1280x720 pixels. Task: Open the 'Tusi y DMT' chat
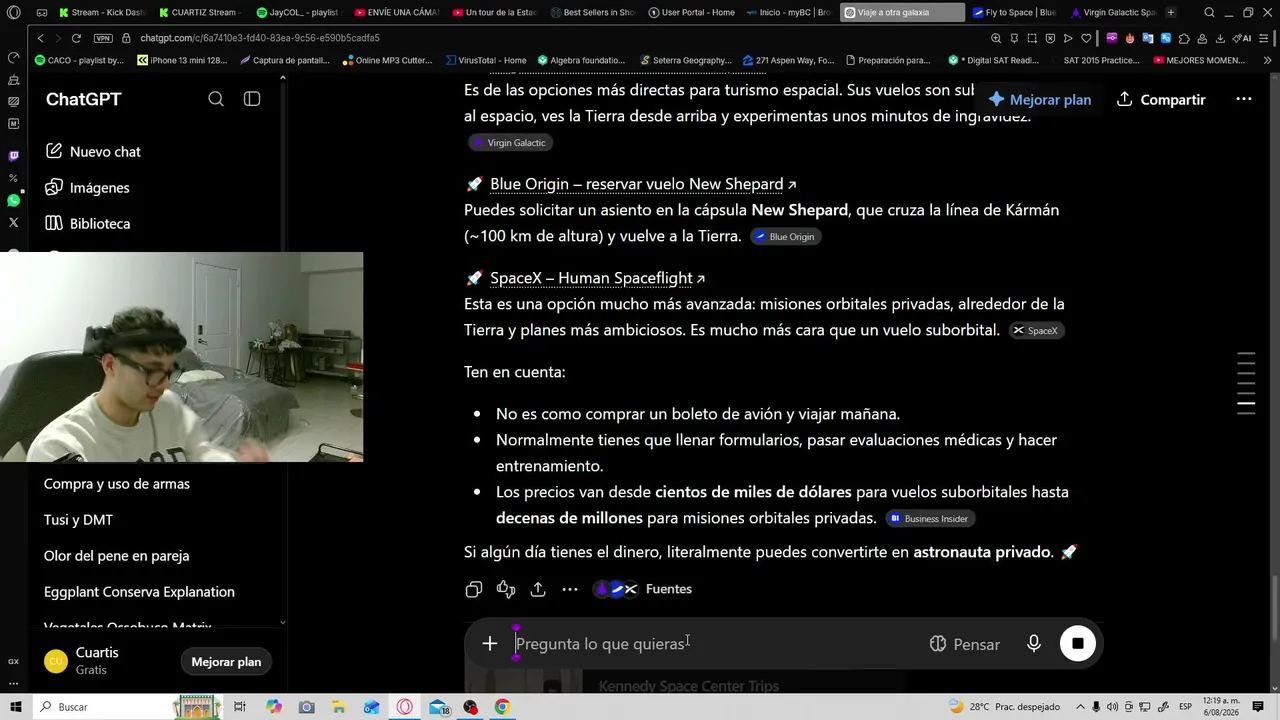pos(78,520)
